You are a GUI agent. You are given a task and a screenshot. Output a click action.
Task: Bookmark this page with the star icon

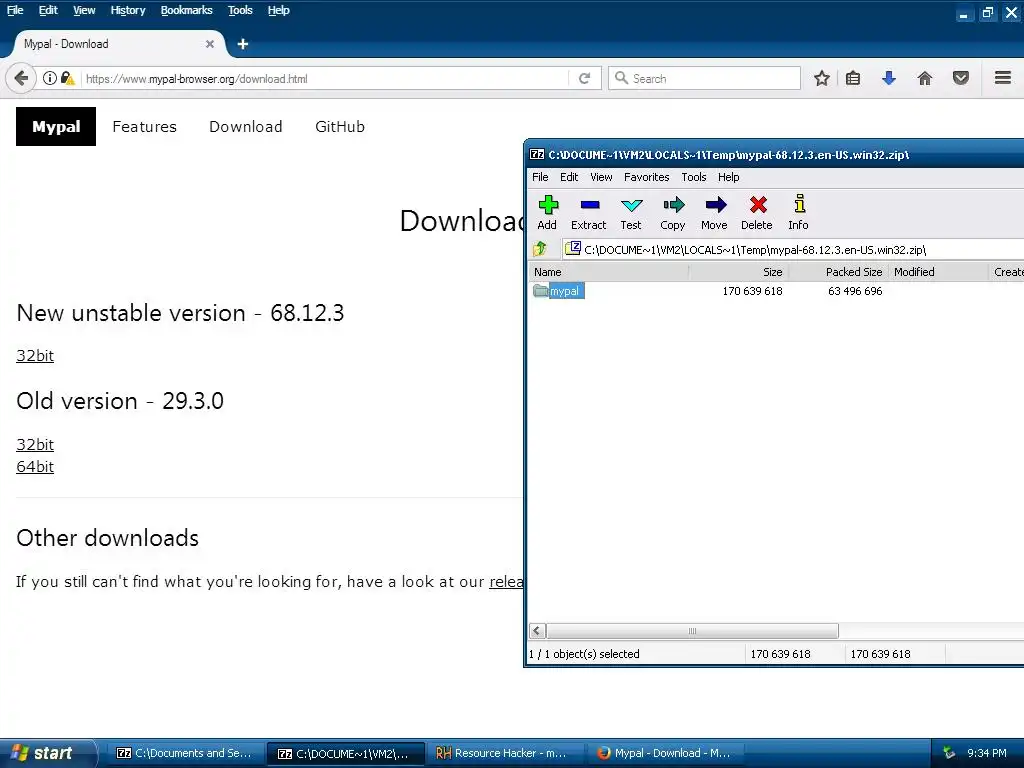(x=822, y=78)
